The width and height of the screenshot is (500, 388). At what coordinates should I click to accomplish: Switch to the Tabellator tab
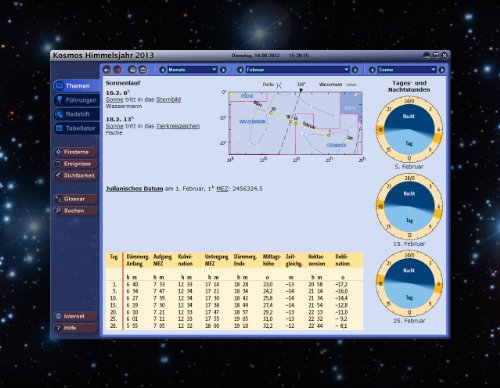(77, 128)
